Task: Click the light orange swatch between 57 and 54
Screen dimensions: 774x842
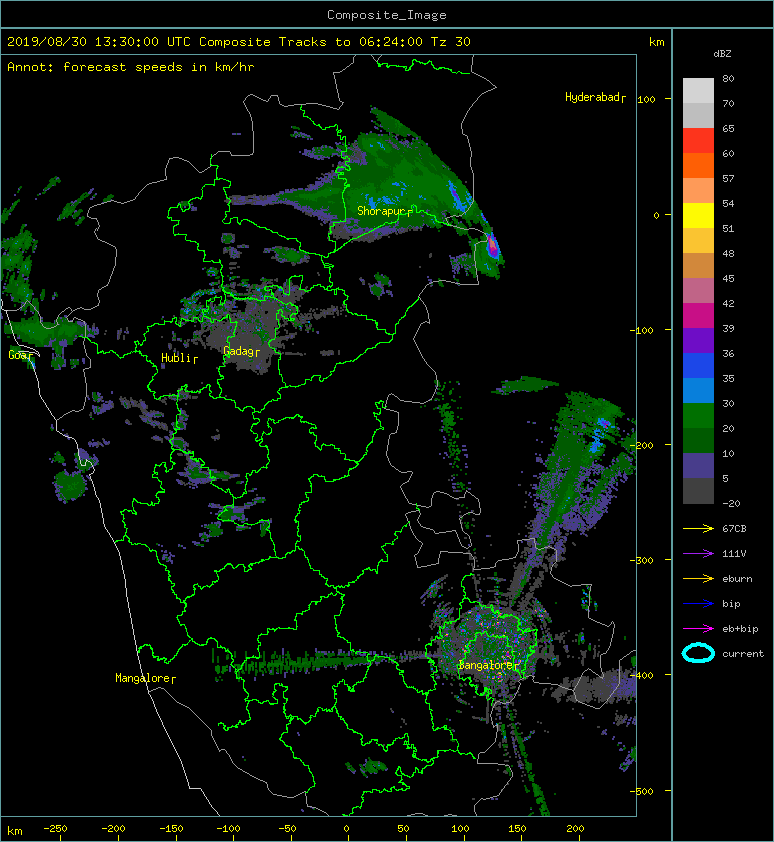Action: [698, 191]
